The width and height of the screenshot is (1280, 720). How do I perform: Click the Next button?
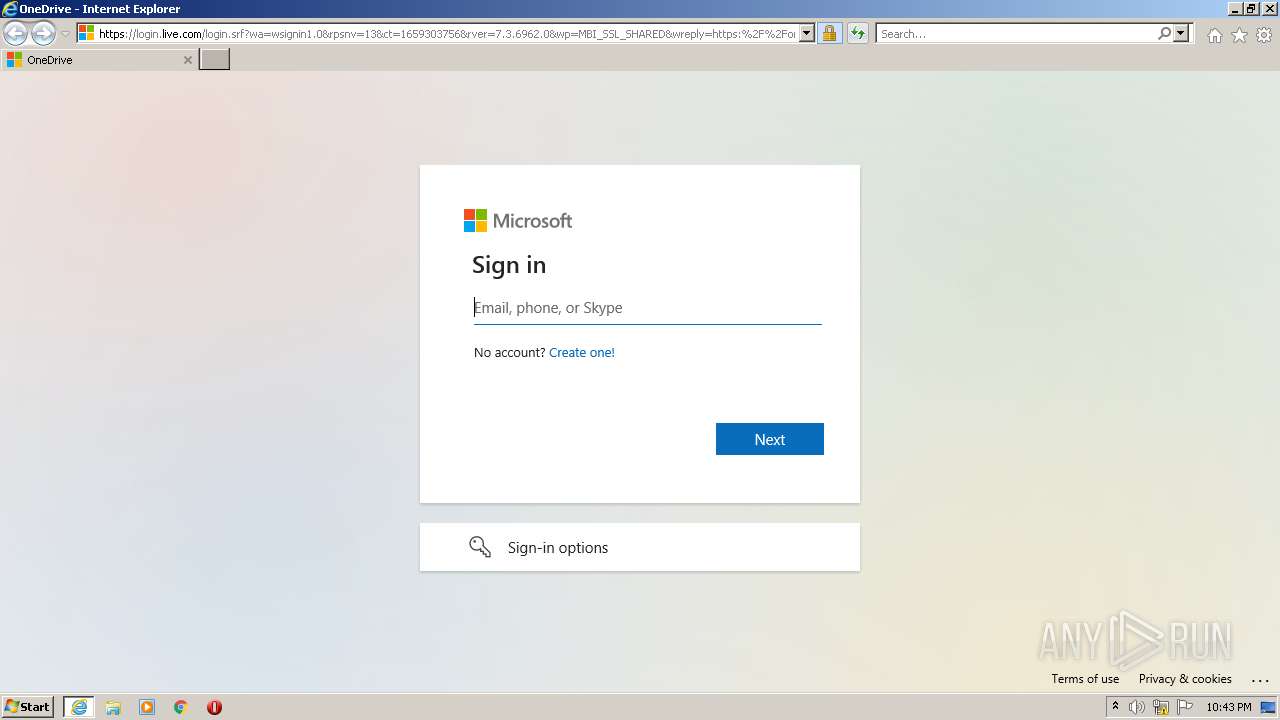tap(770, 439)
